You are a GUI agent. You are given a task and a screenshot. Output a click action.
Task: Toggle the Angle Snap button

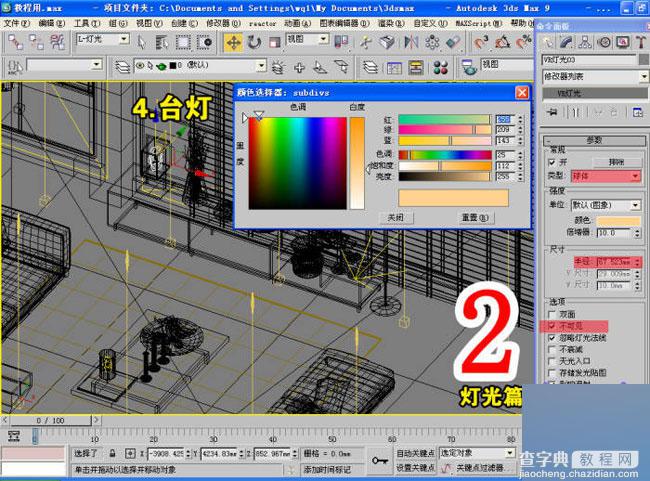click(502, 42)
